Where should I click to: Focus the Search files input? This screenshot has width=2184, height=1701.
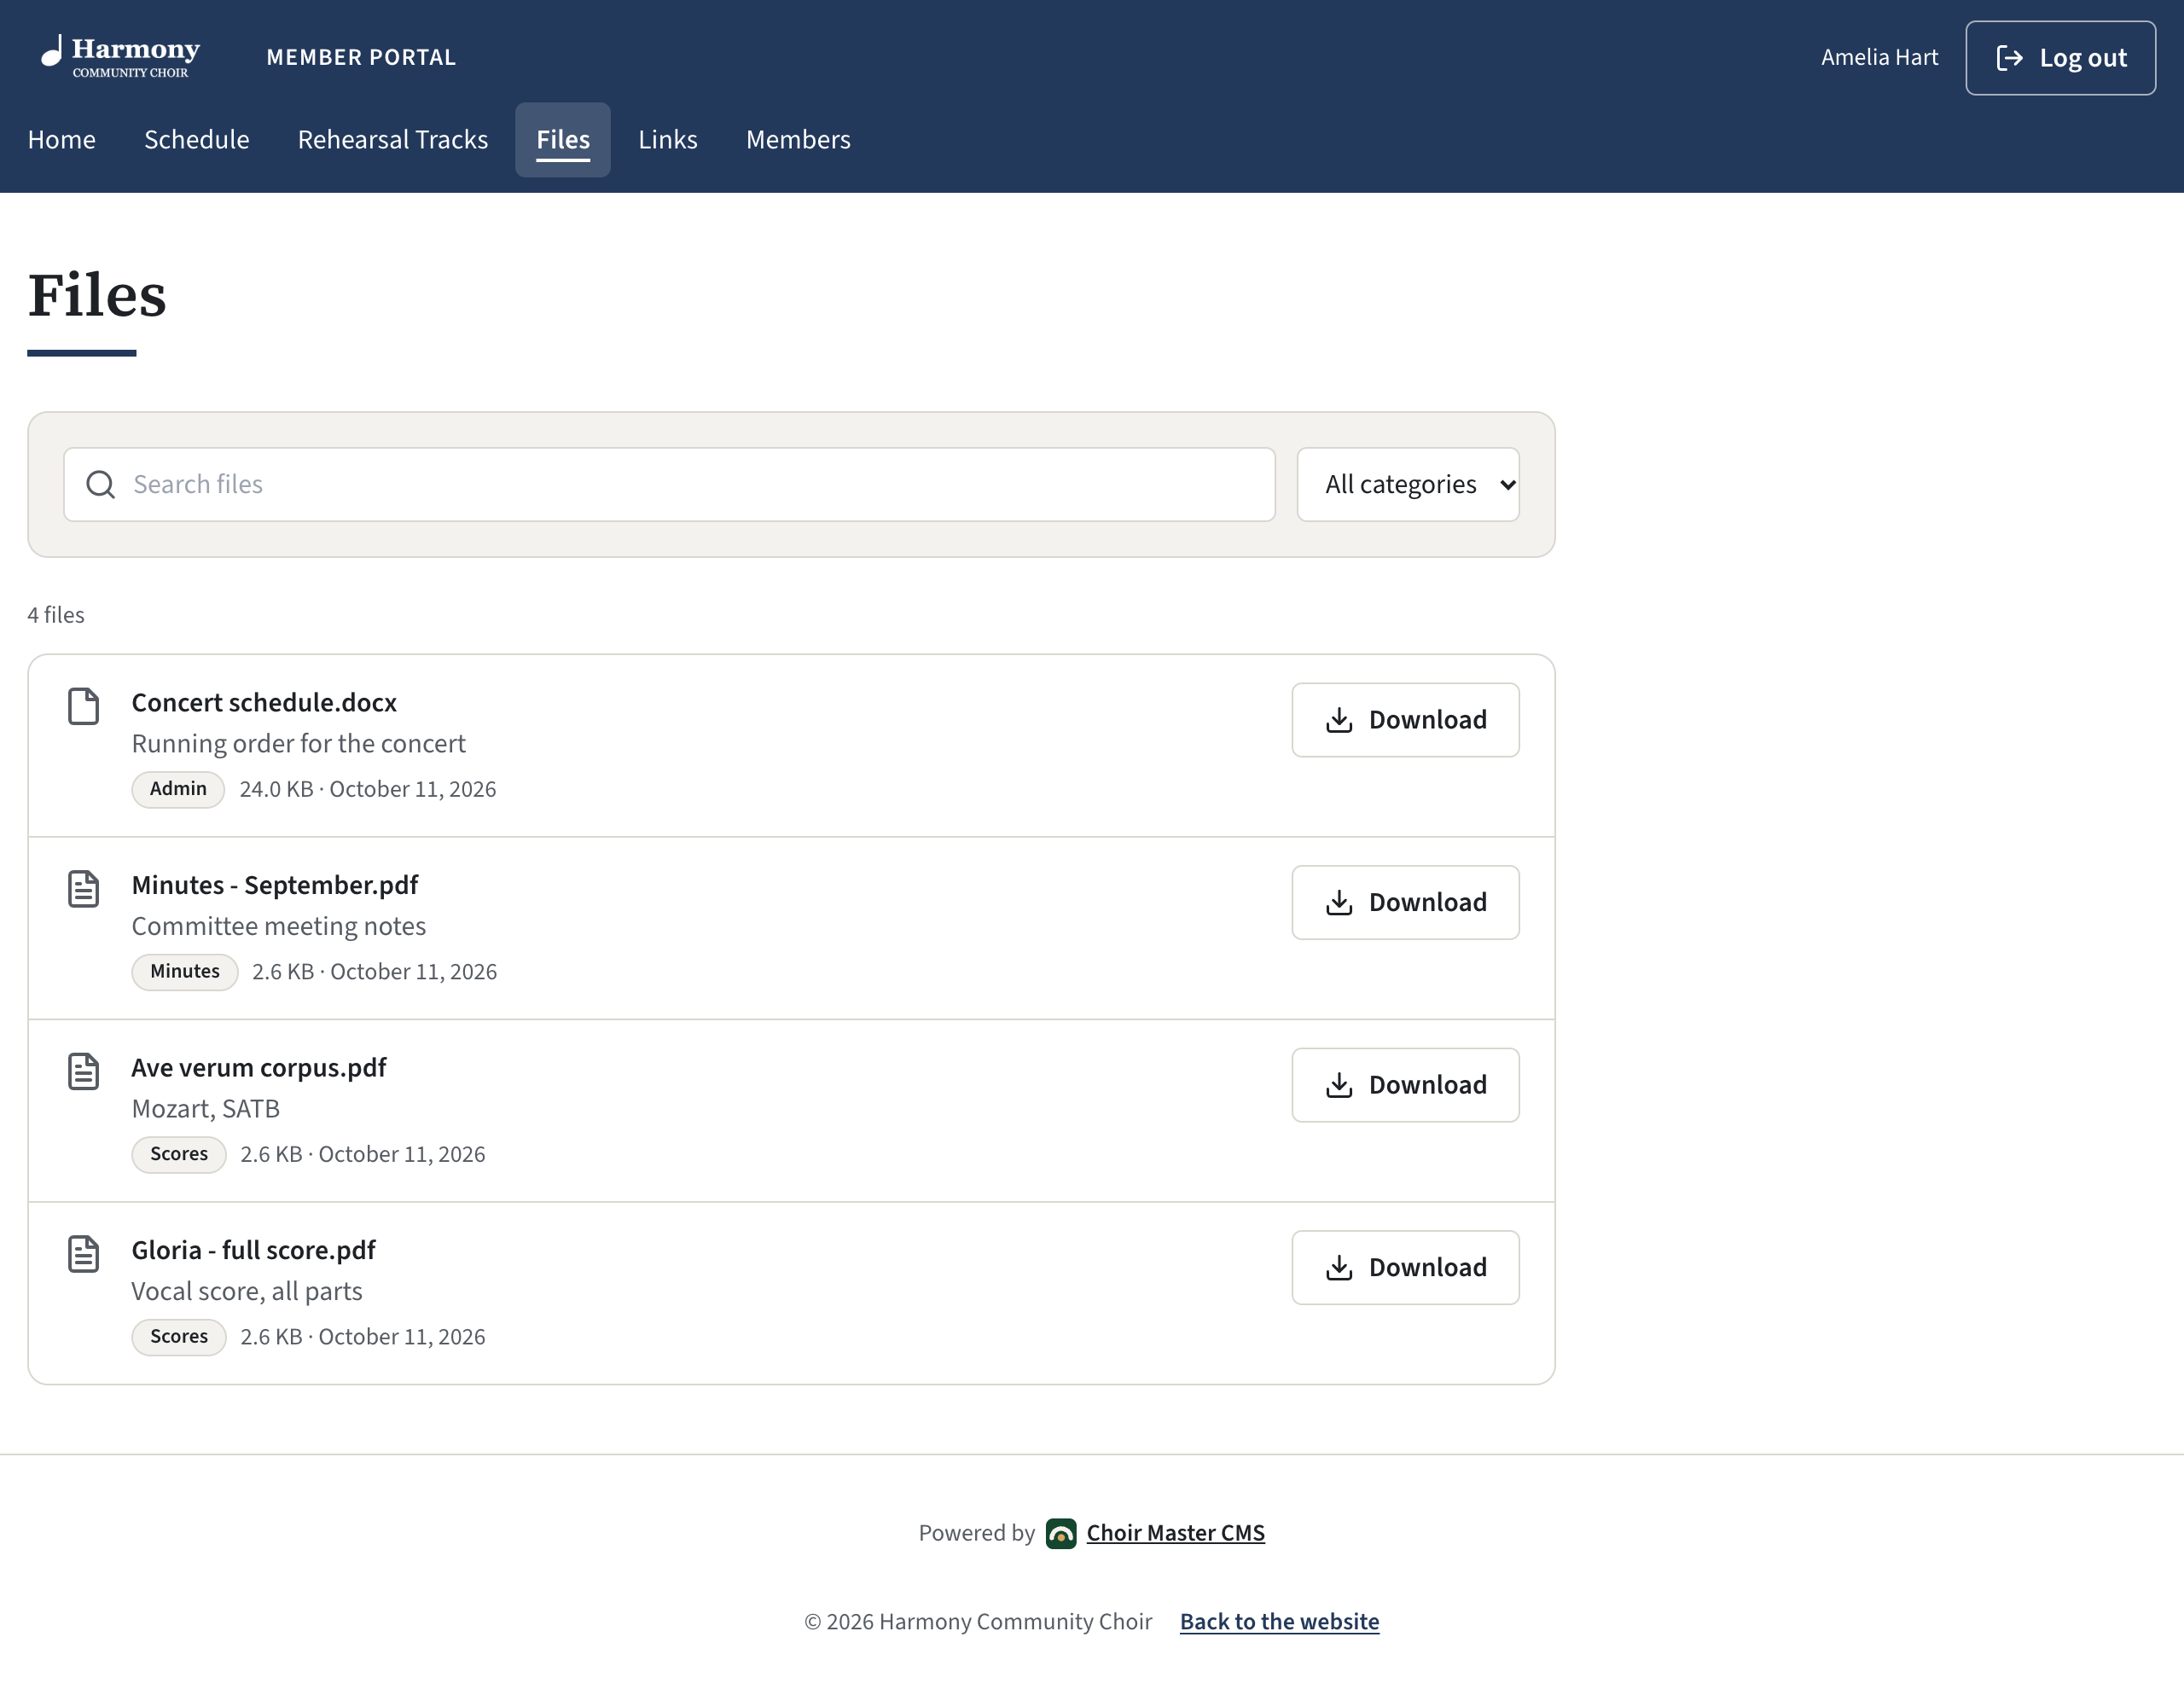pyautogui.click(x=669, y=484)
